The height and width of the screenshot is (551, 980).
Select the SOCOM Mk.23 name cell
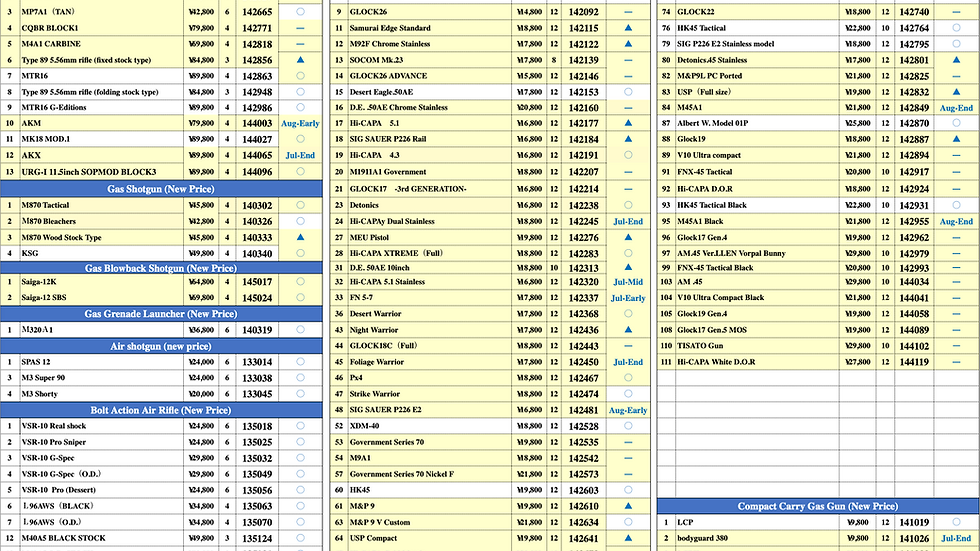(x=429, y=60)
